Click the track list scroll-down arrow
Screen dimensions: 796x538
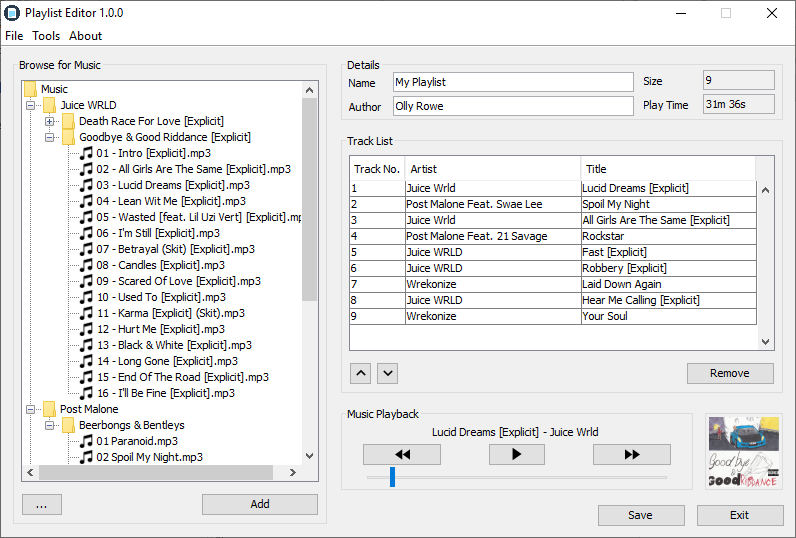[766, 342]
